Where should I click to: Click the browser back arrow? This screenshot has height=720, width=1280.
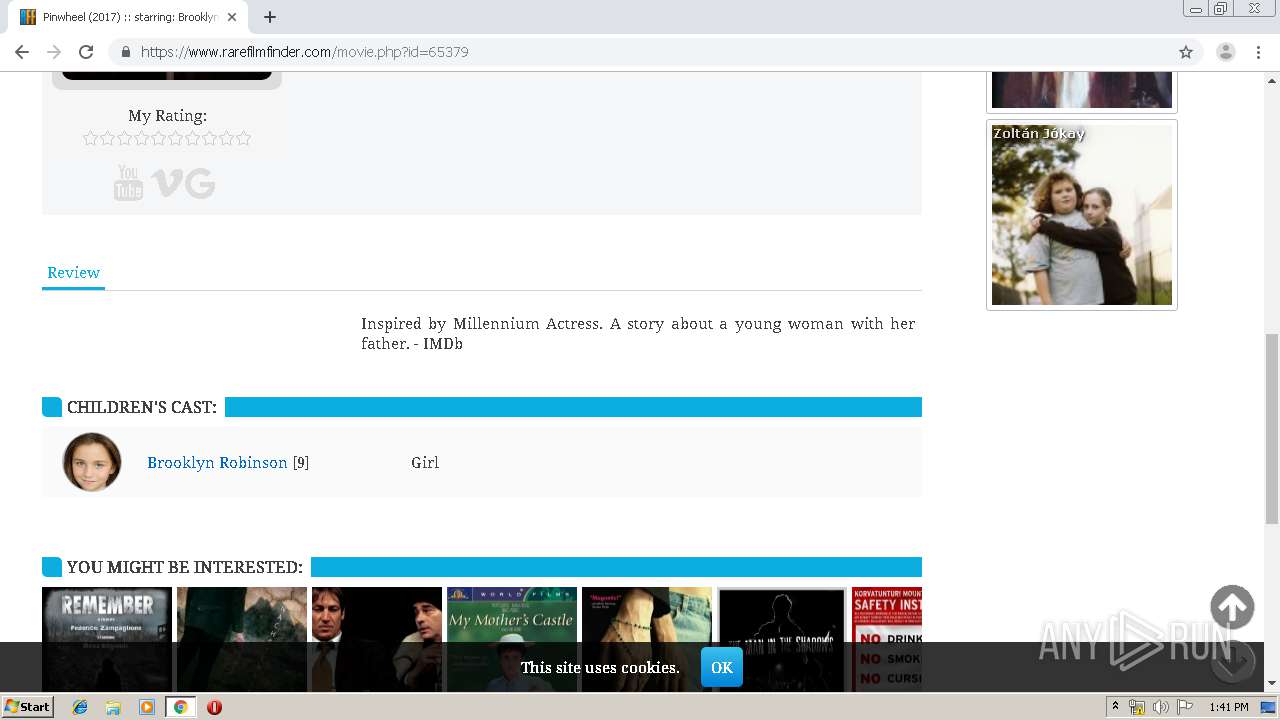(x=22, y=52)
